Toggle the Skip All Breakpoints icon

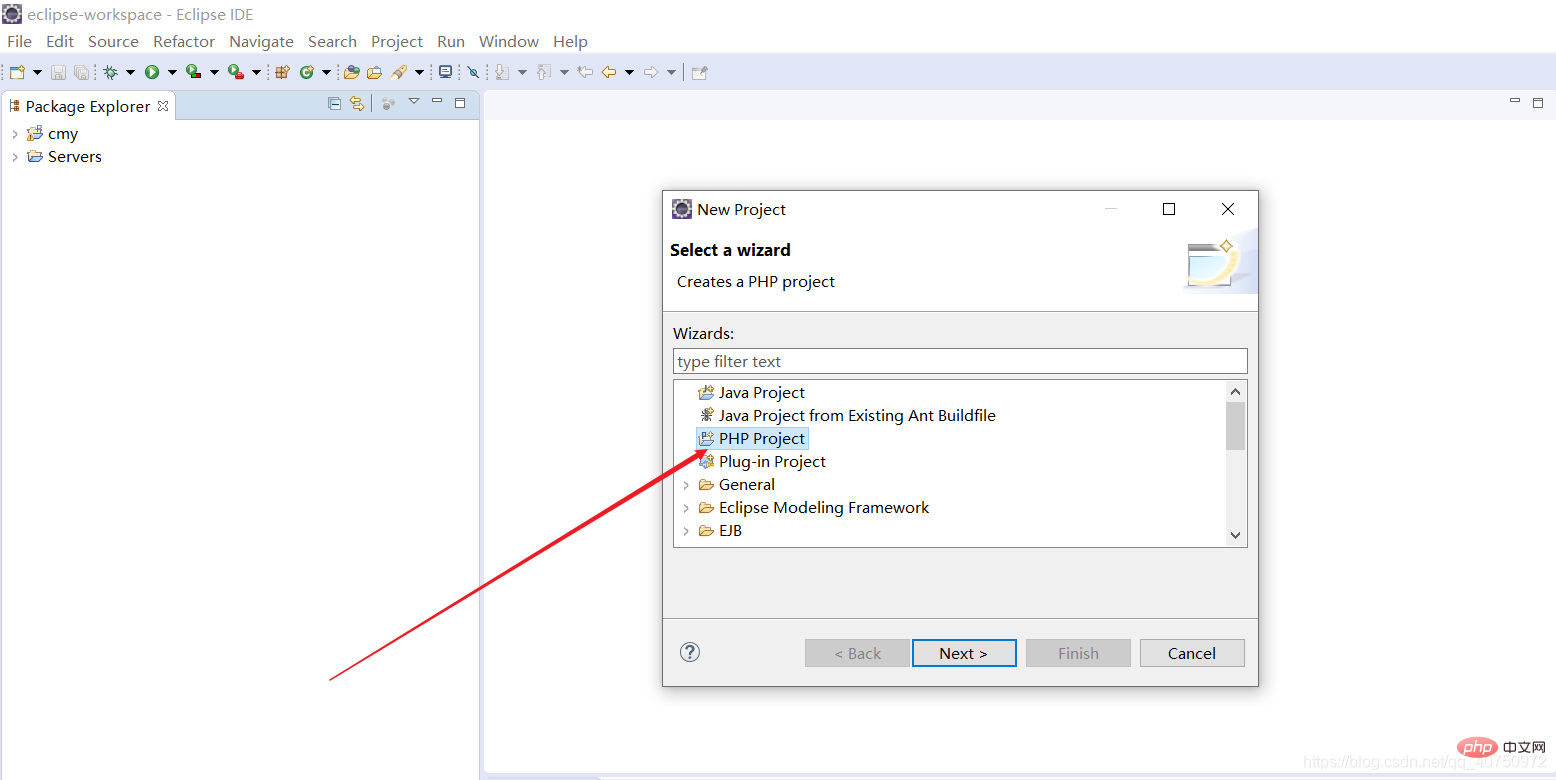(x=474, y=72)
